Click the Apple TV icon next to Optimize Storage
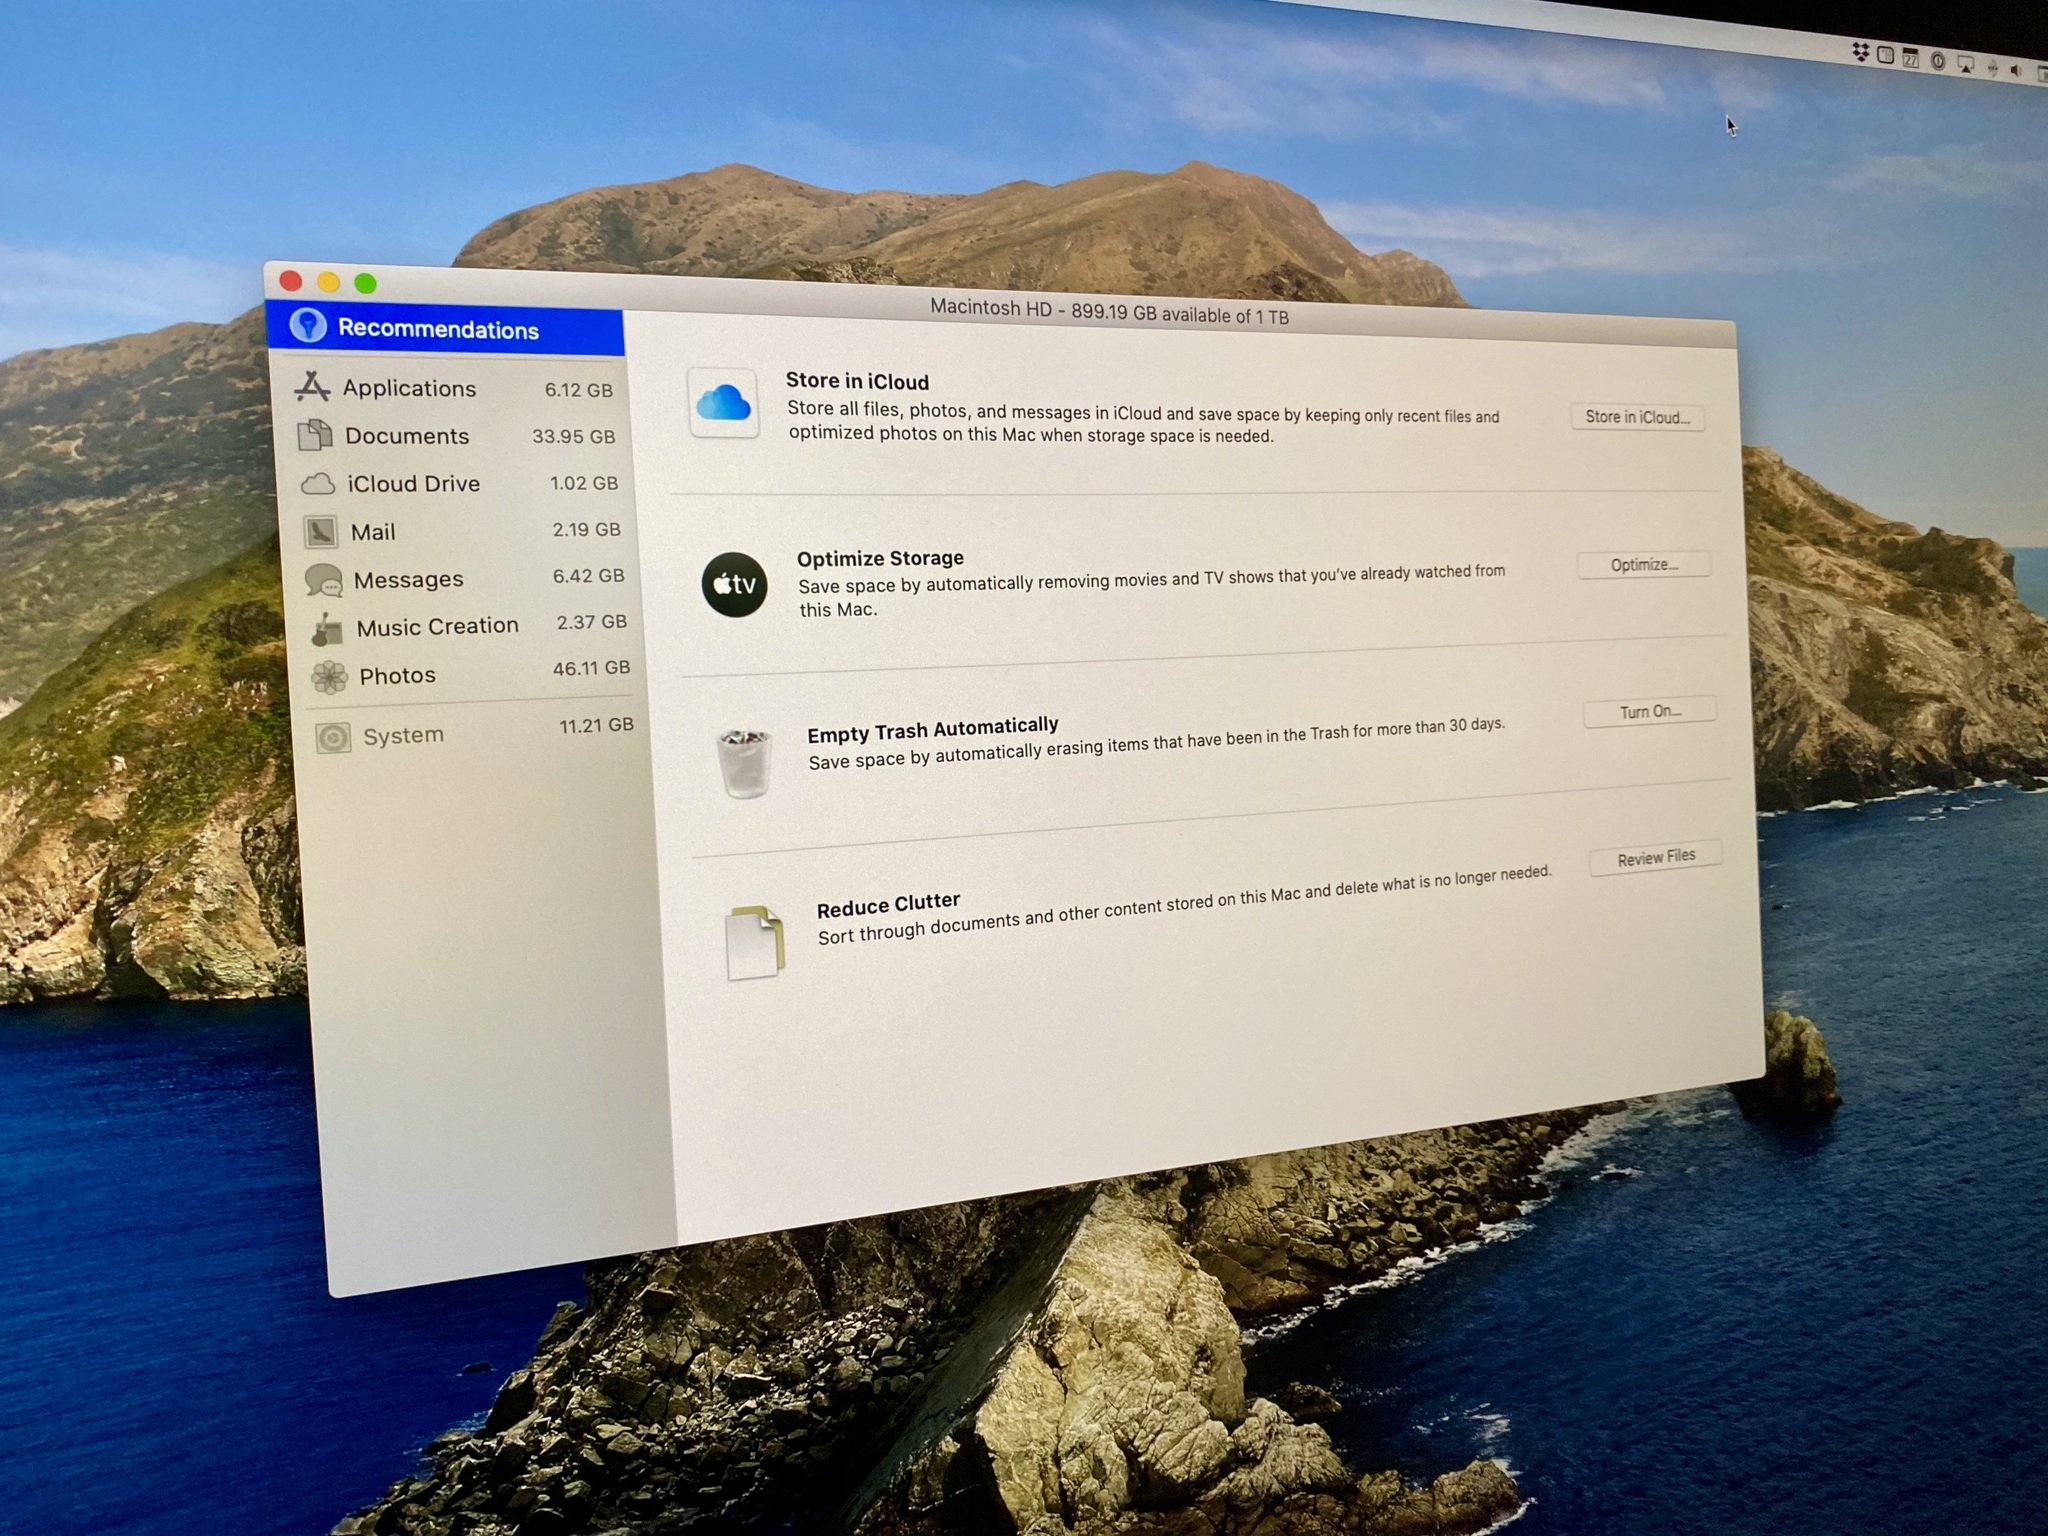Image resolution: width=2048 pixels, height=1536 pixels. pyautogui.click(x=735, y=584)
